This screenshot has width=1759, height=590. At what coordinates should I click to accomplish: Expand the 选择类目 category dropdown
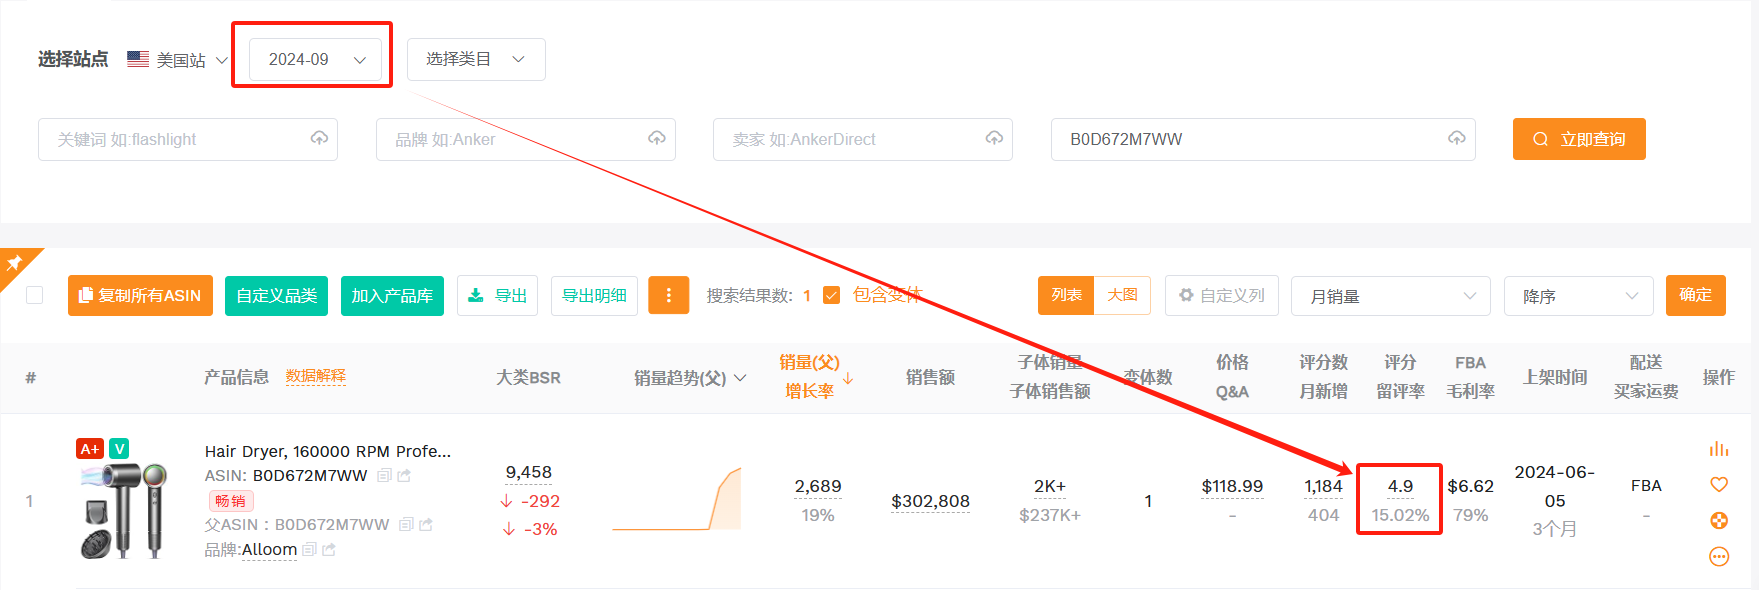coord(476,59)
